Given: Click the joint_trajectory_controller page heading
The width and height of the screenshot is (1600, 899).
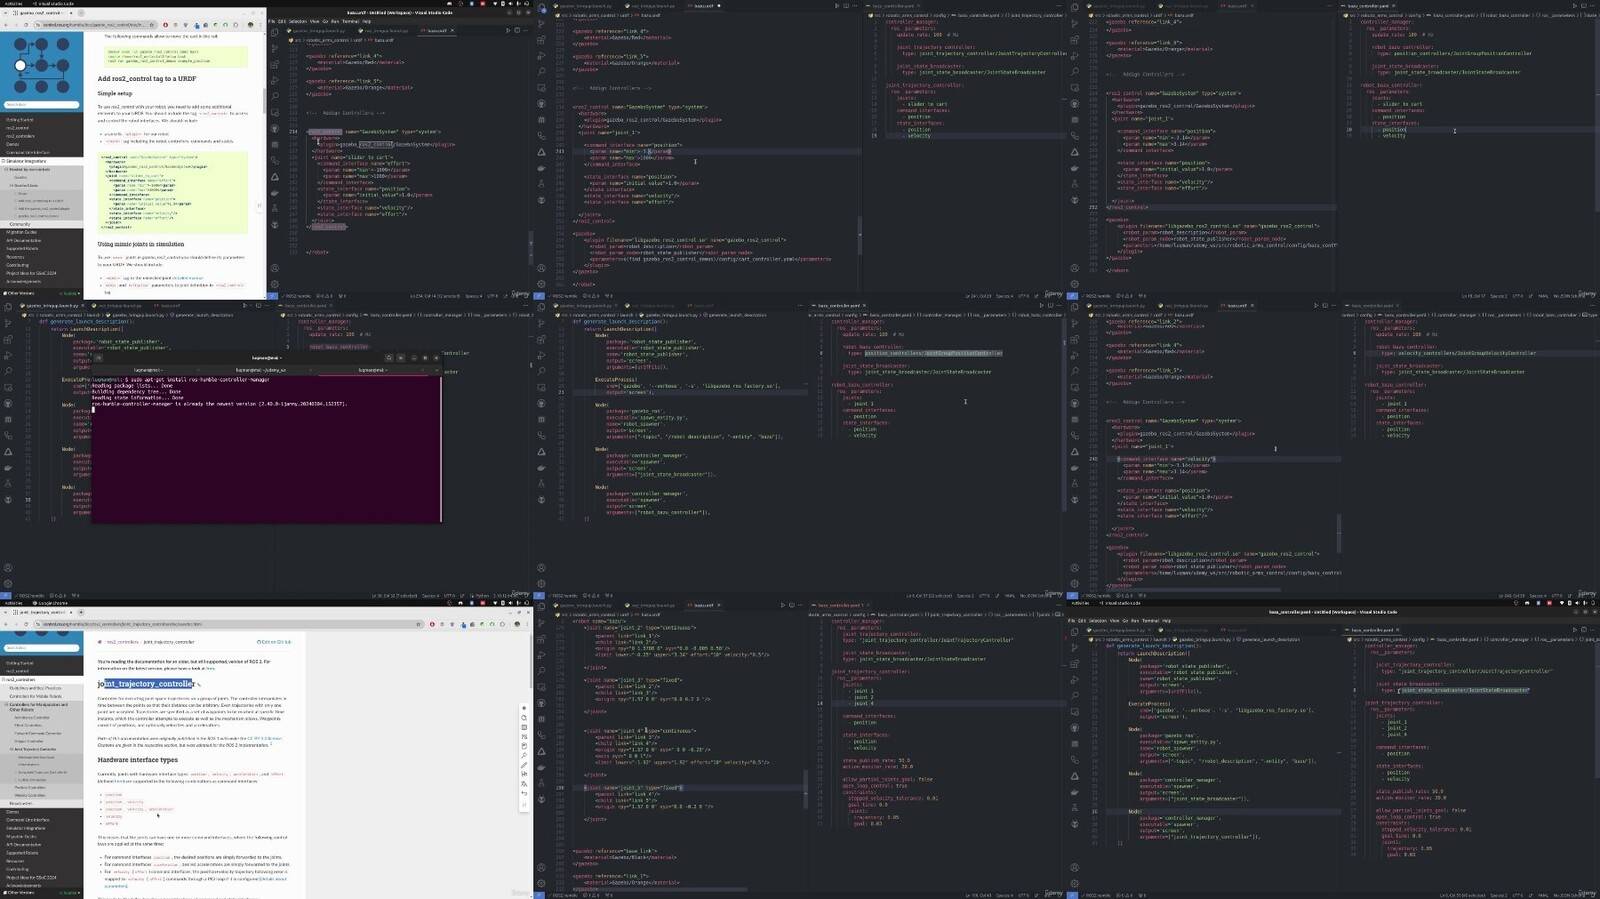Looking at the screenshot, I should [145, 684].
